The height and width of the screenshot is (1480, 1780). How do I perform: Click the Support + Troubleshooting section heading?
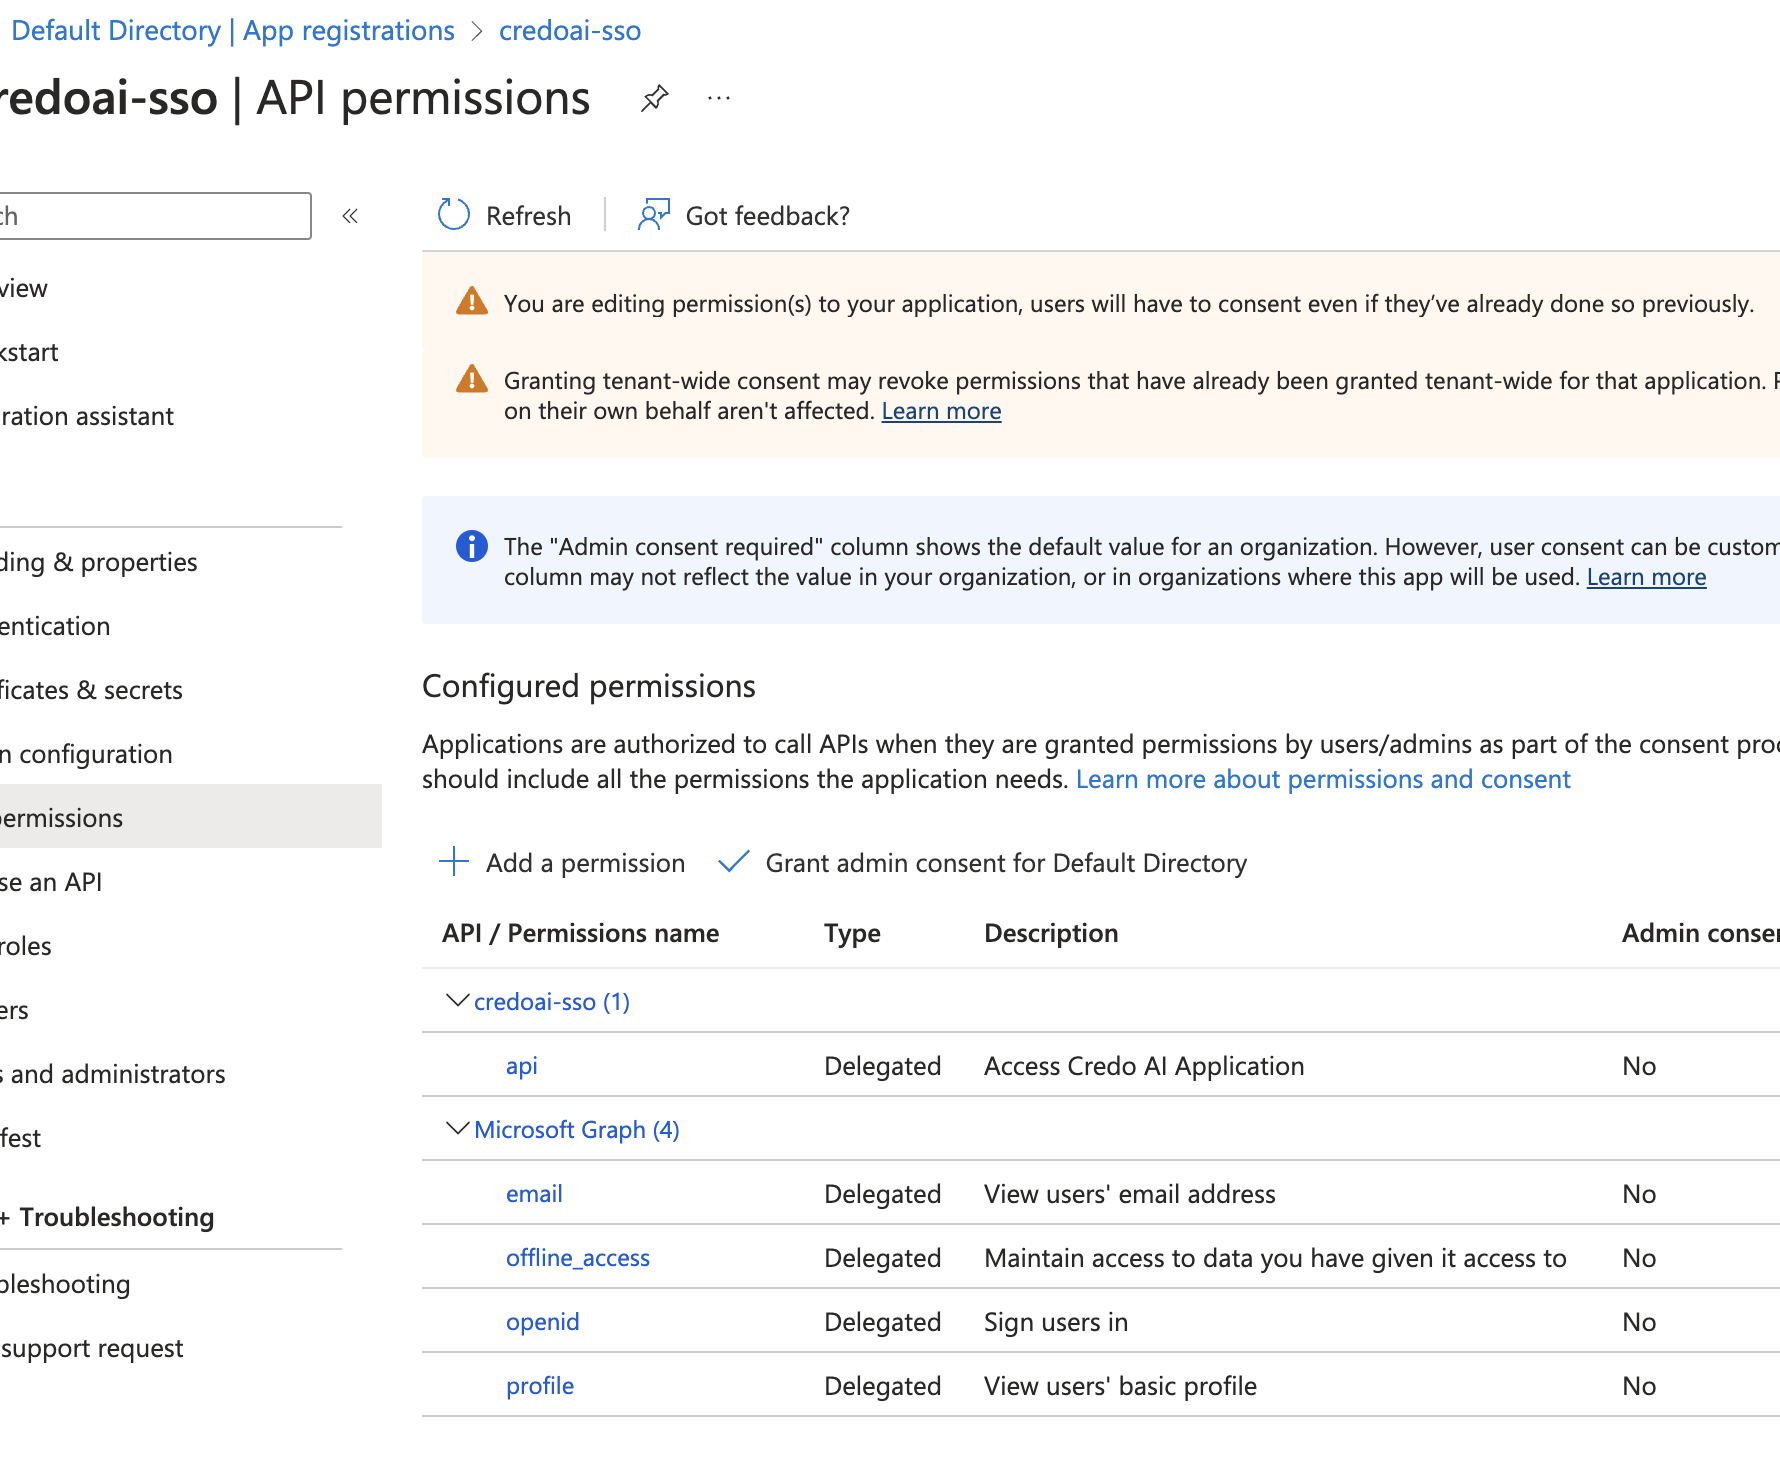(x=108, y=1217)
